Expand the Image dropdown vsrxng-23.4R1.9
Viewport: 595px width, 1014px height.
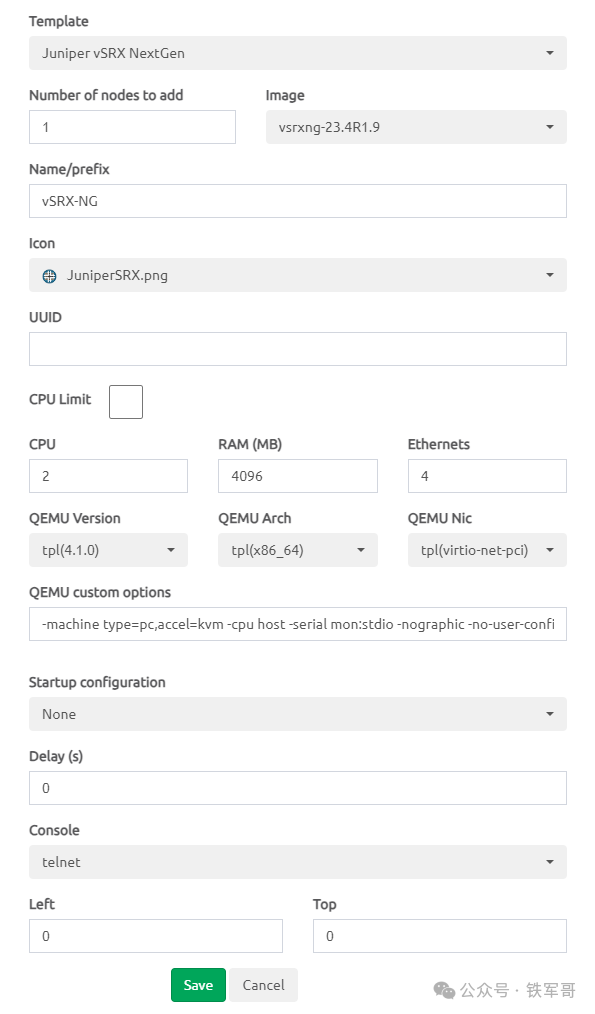click(x=416, y=127)
